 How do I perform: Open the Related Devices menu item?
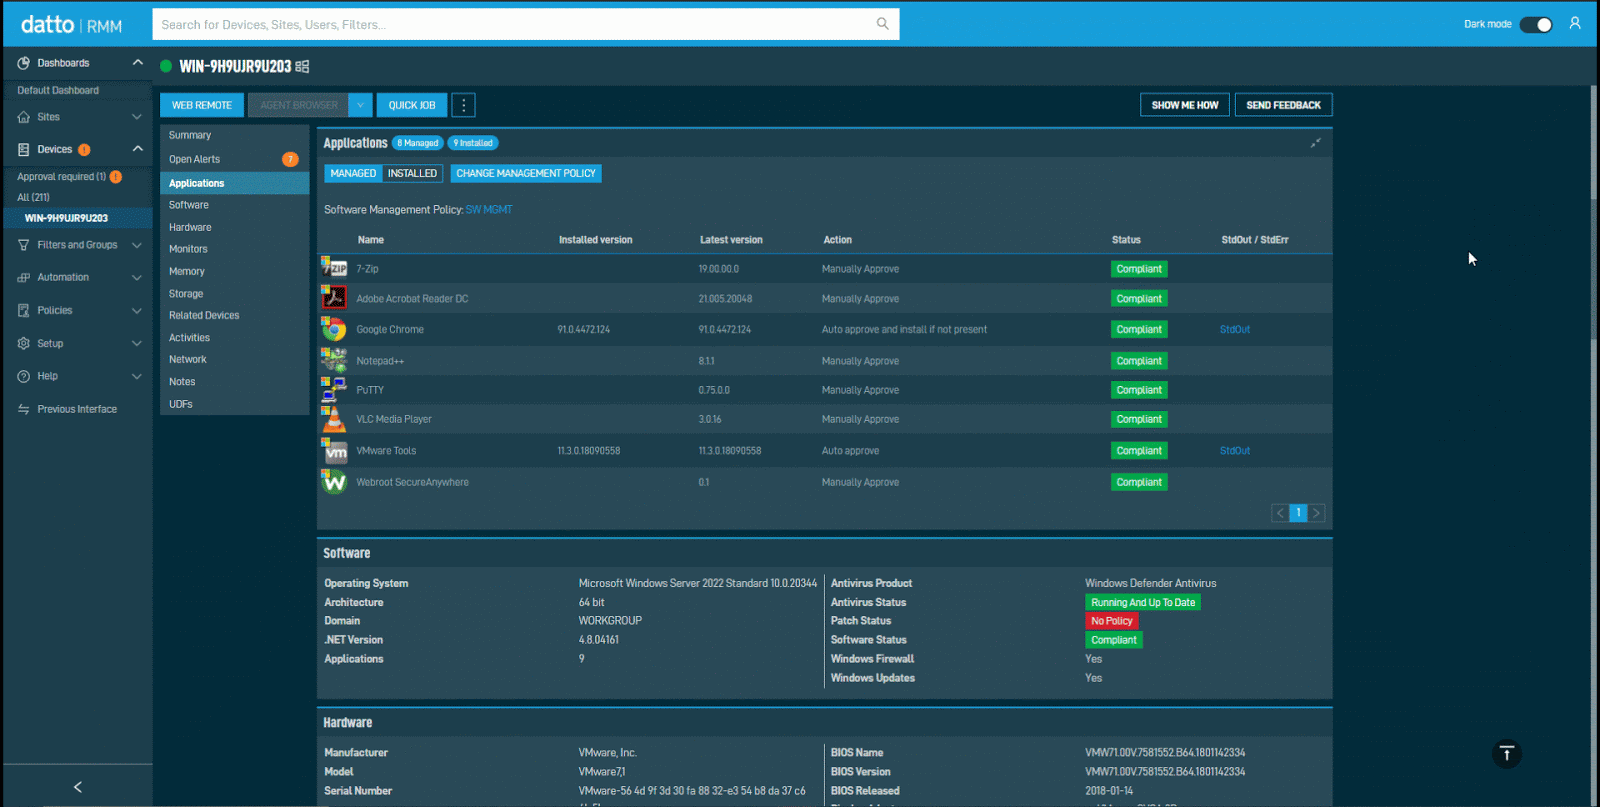coord(234,315)
